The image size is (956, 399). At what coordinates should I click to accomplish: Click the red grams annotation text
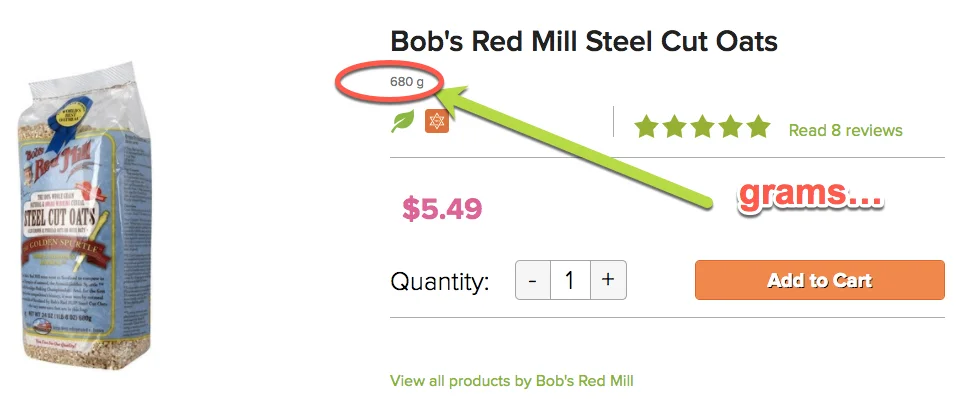810,196
